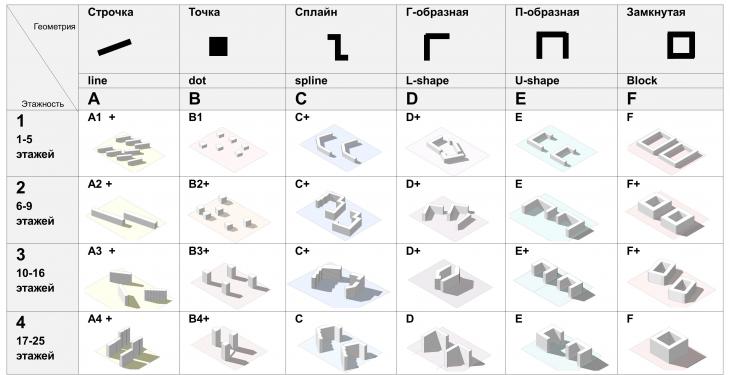The width and height of the screenshot is (730, 375).
Task: Click the B3+ dot towers model
Action: [x=229, y=281]
